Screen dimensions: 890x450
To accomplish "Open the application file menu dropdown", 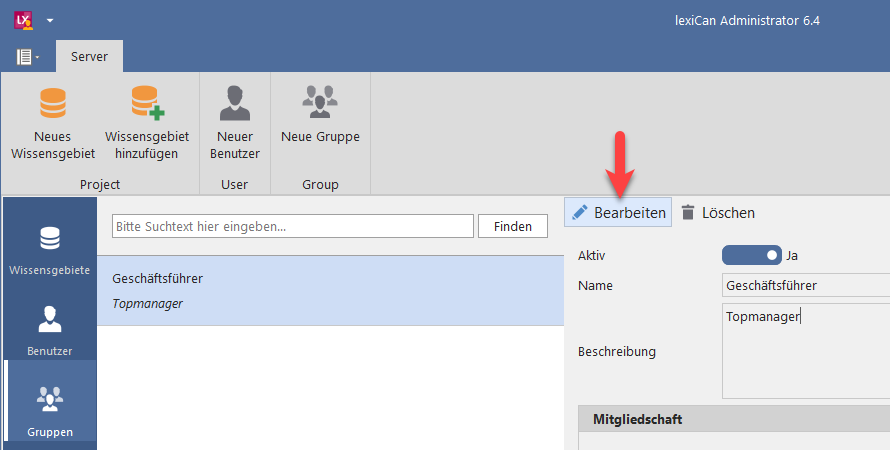I will pos(28,57).
